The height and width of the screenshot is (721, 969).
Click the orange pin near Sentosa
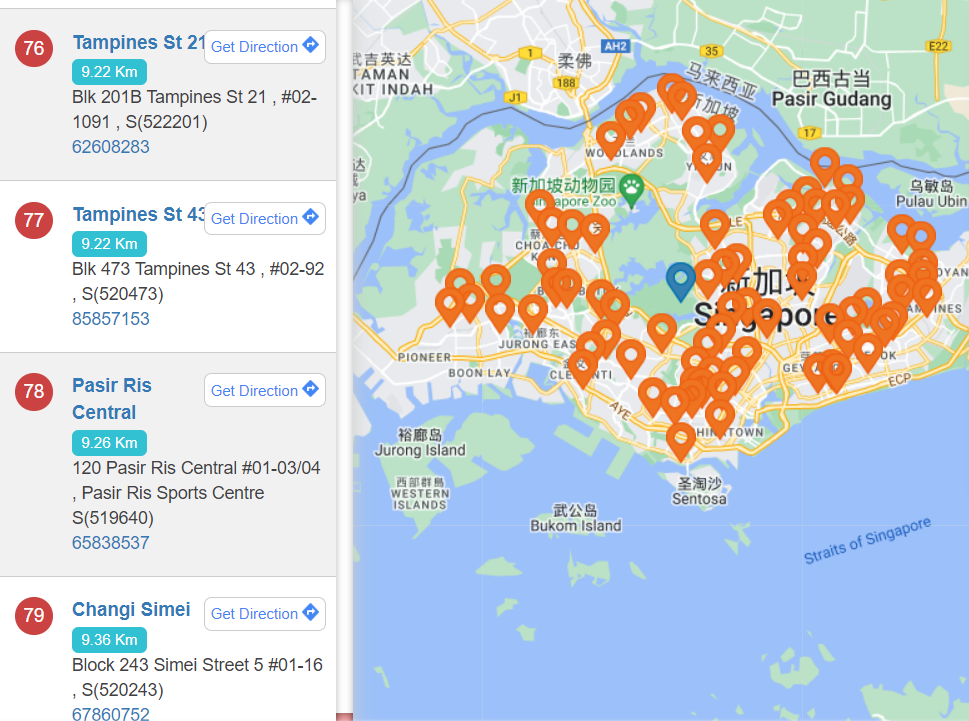(680, 441)
